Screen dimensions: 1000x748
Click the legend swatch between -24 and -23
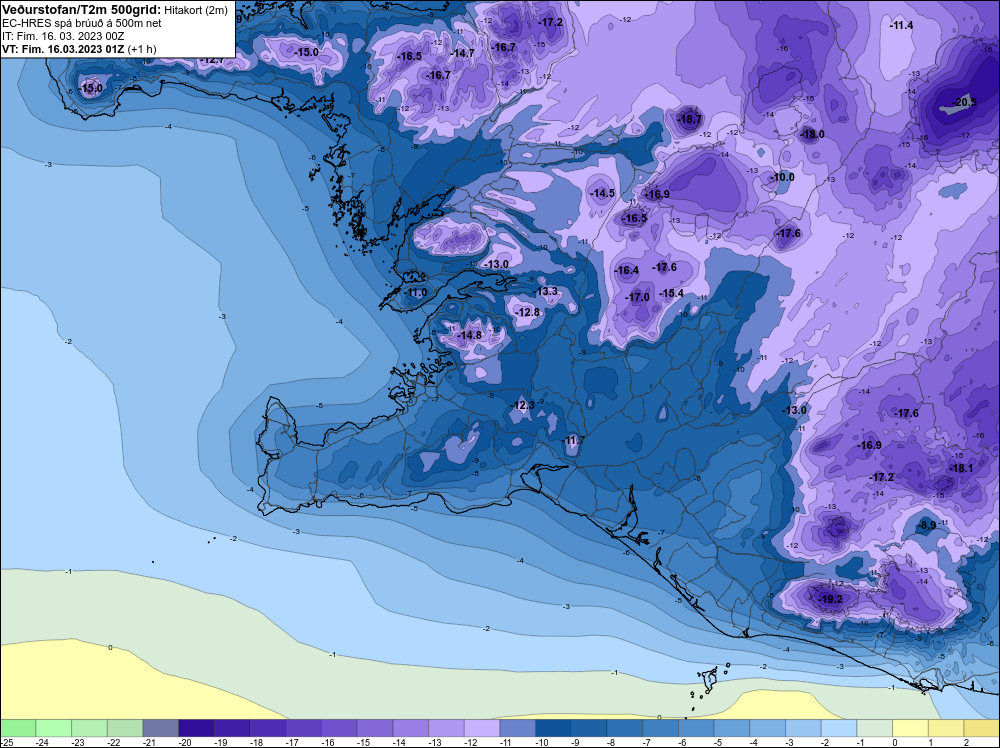click(54, 728)
